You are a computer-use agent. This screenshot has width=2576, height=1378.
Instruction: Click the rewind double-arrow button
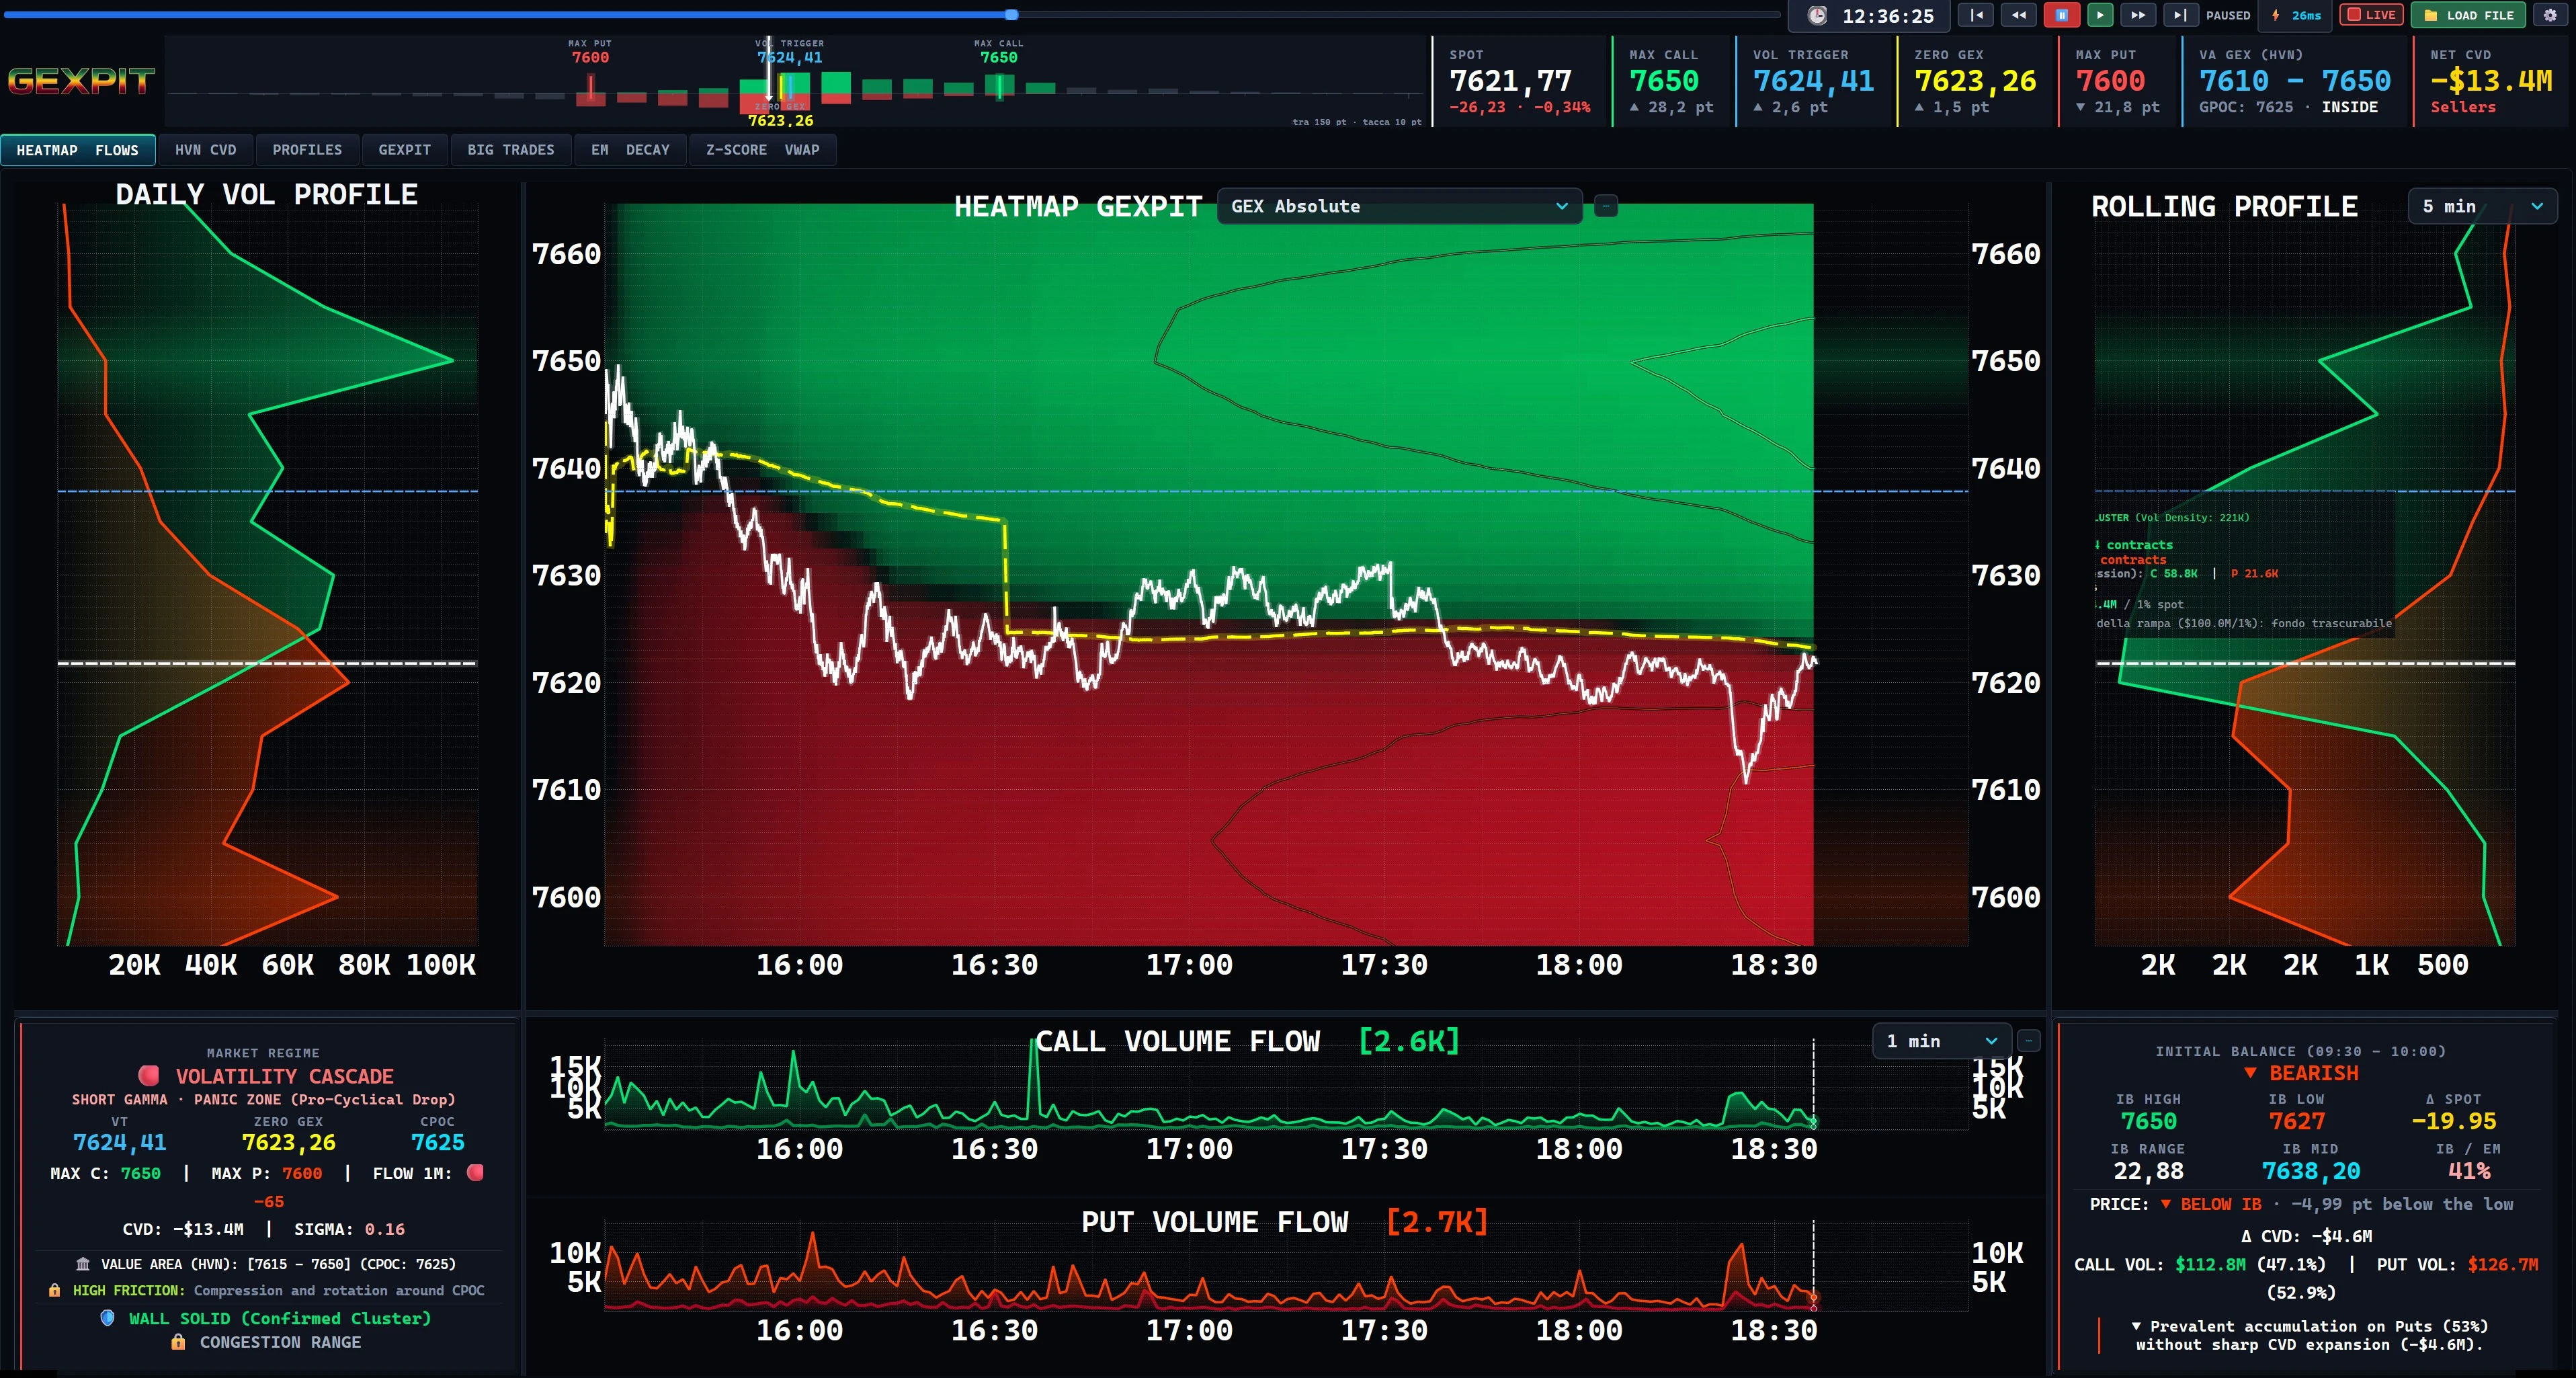tap(2019, 15)
